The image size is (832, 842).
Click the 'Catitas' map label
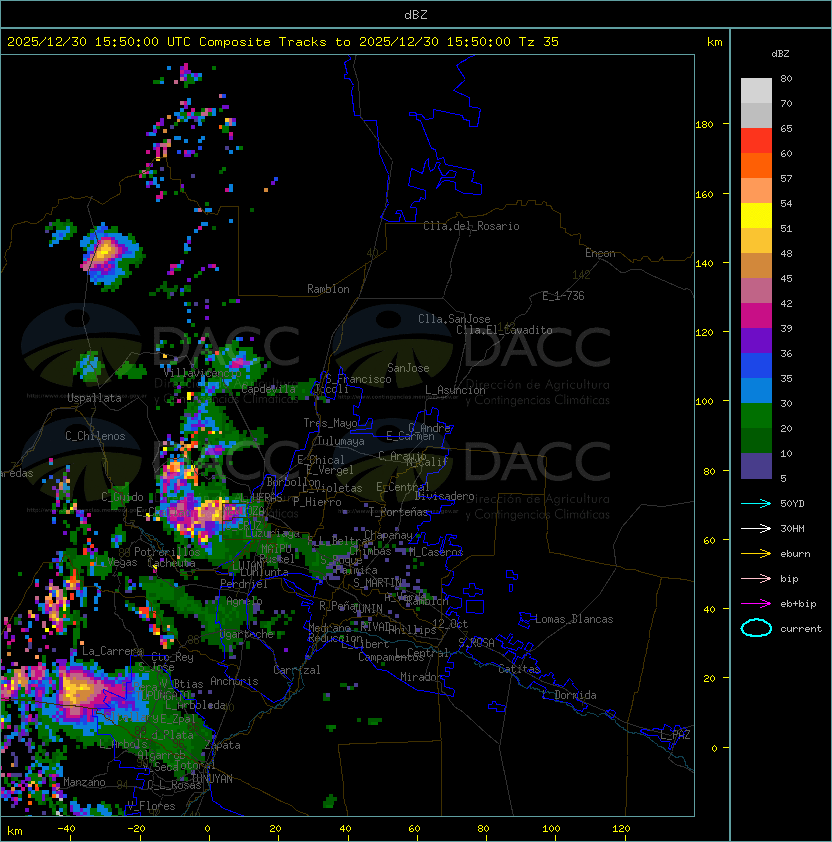click(519, 669)
